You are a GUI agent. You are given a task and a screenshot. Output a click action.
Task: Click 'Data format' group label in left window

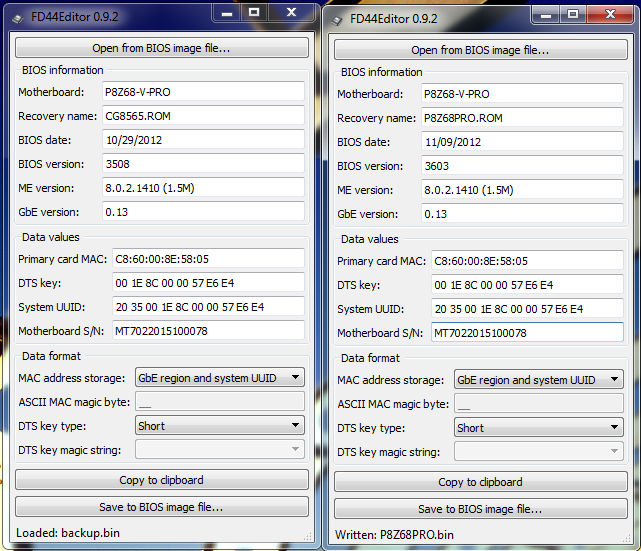point(51,356)
